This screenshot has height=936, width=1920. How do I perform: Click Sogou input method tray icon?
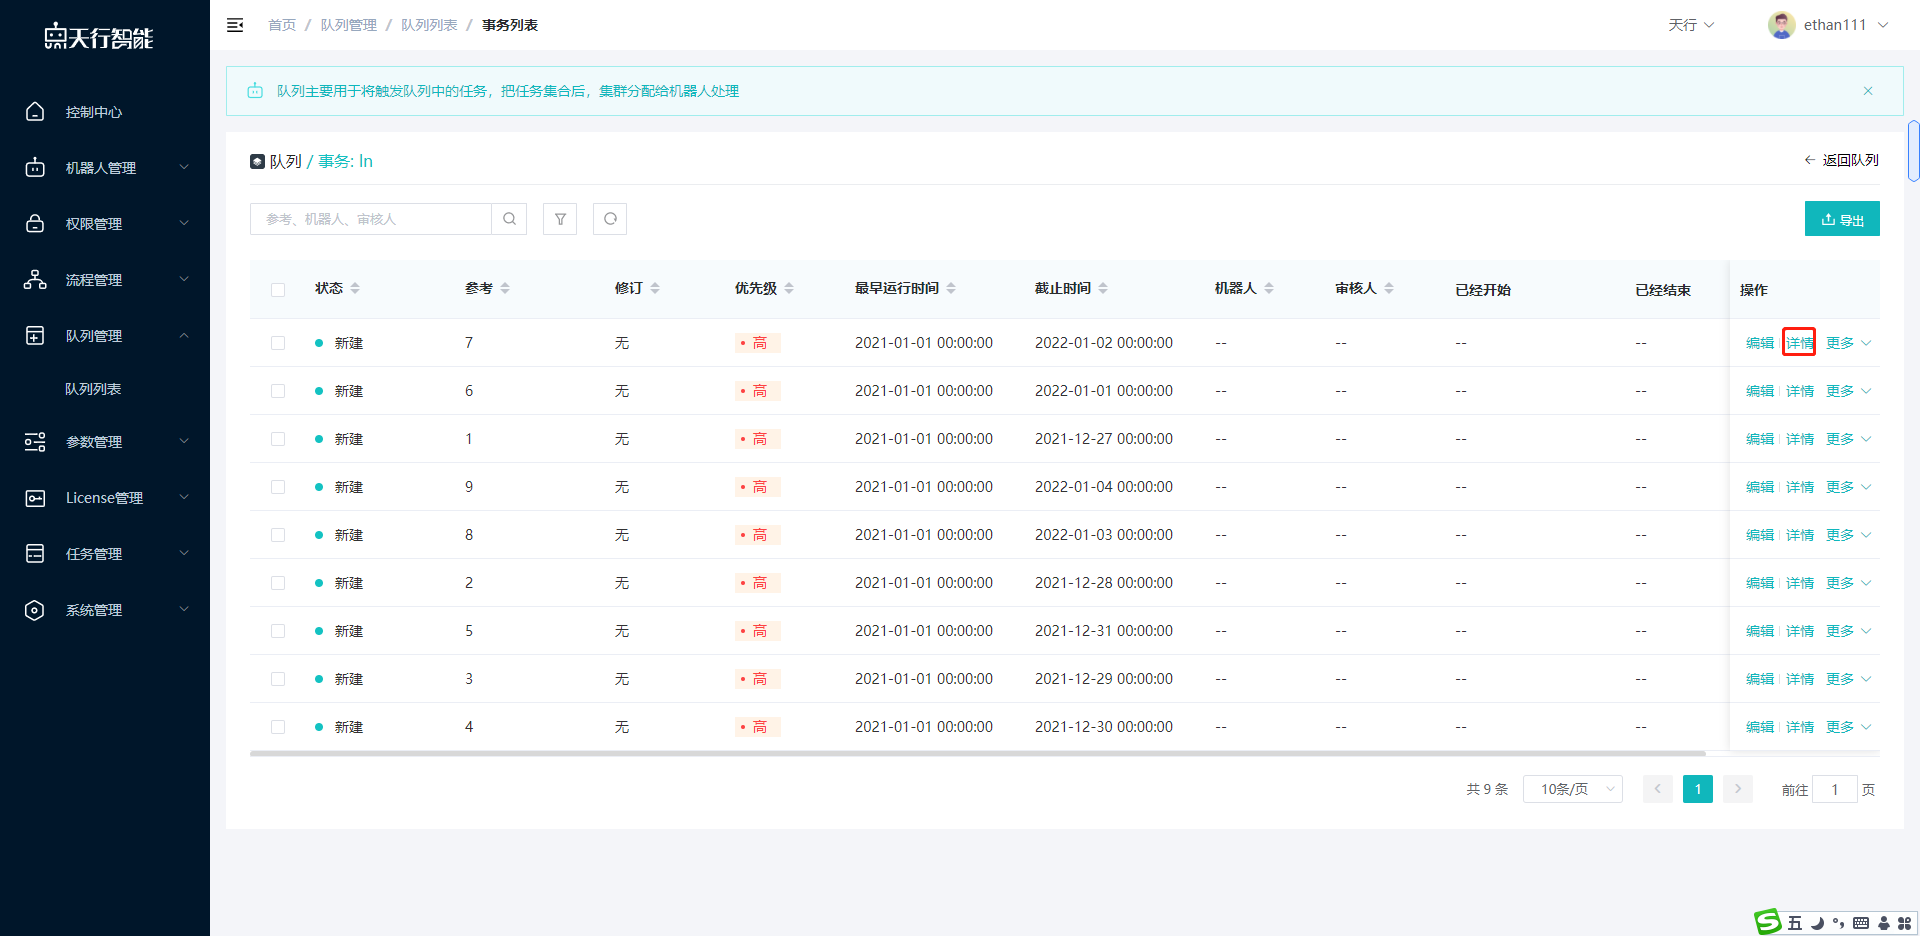tap(1768, 922)
